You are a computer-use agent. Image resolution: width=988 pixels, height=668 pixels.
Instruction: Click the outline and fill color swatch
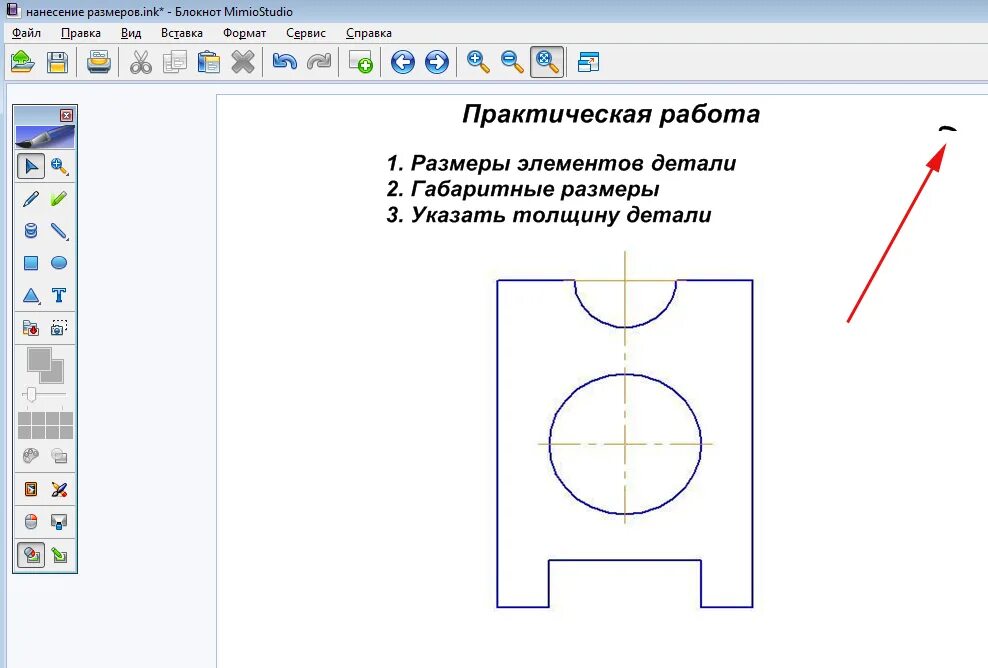45,366
